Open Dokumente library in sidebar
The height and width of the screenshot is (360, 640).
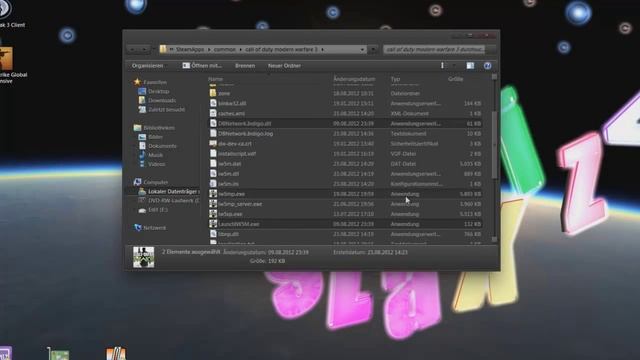[162, 146]
